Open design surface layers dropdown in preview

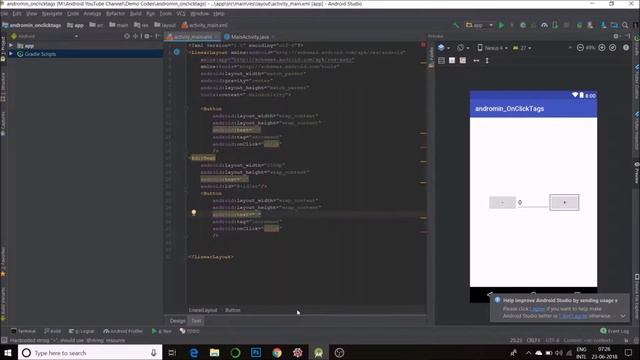pos(443,48)
